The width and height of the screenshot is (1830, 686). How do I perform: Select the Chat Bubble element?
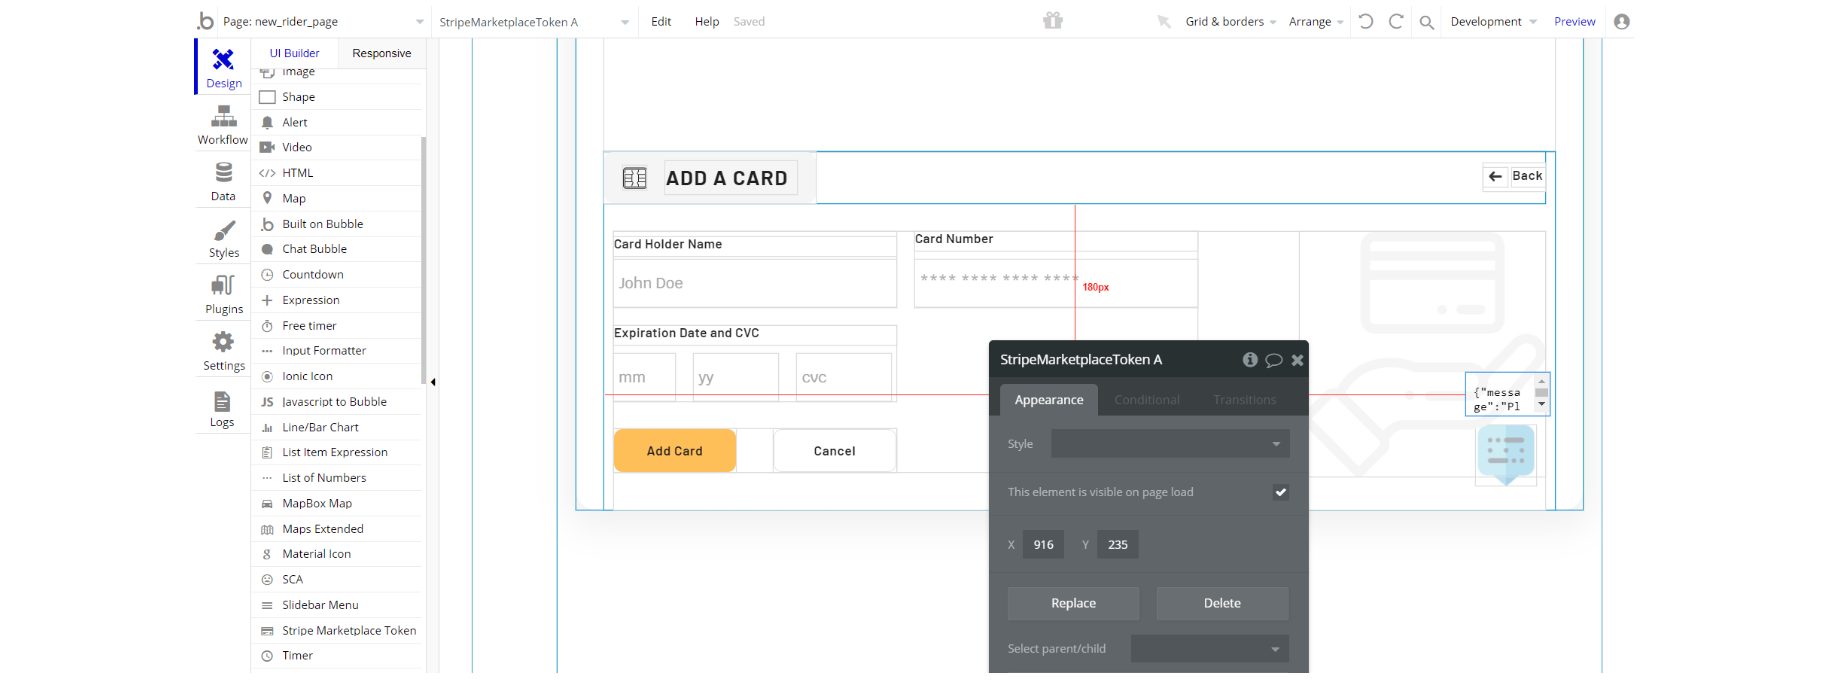[x=338, y=249]
